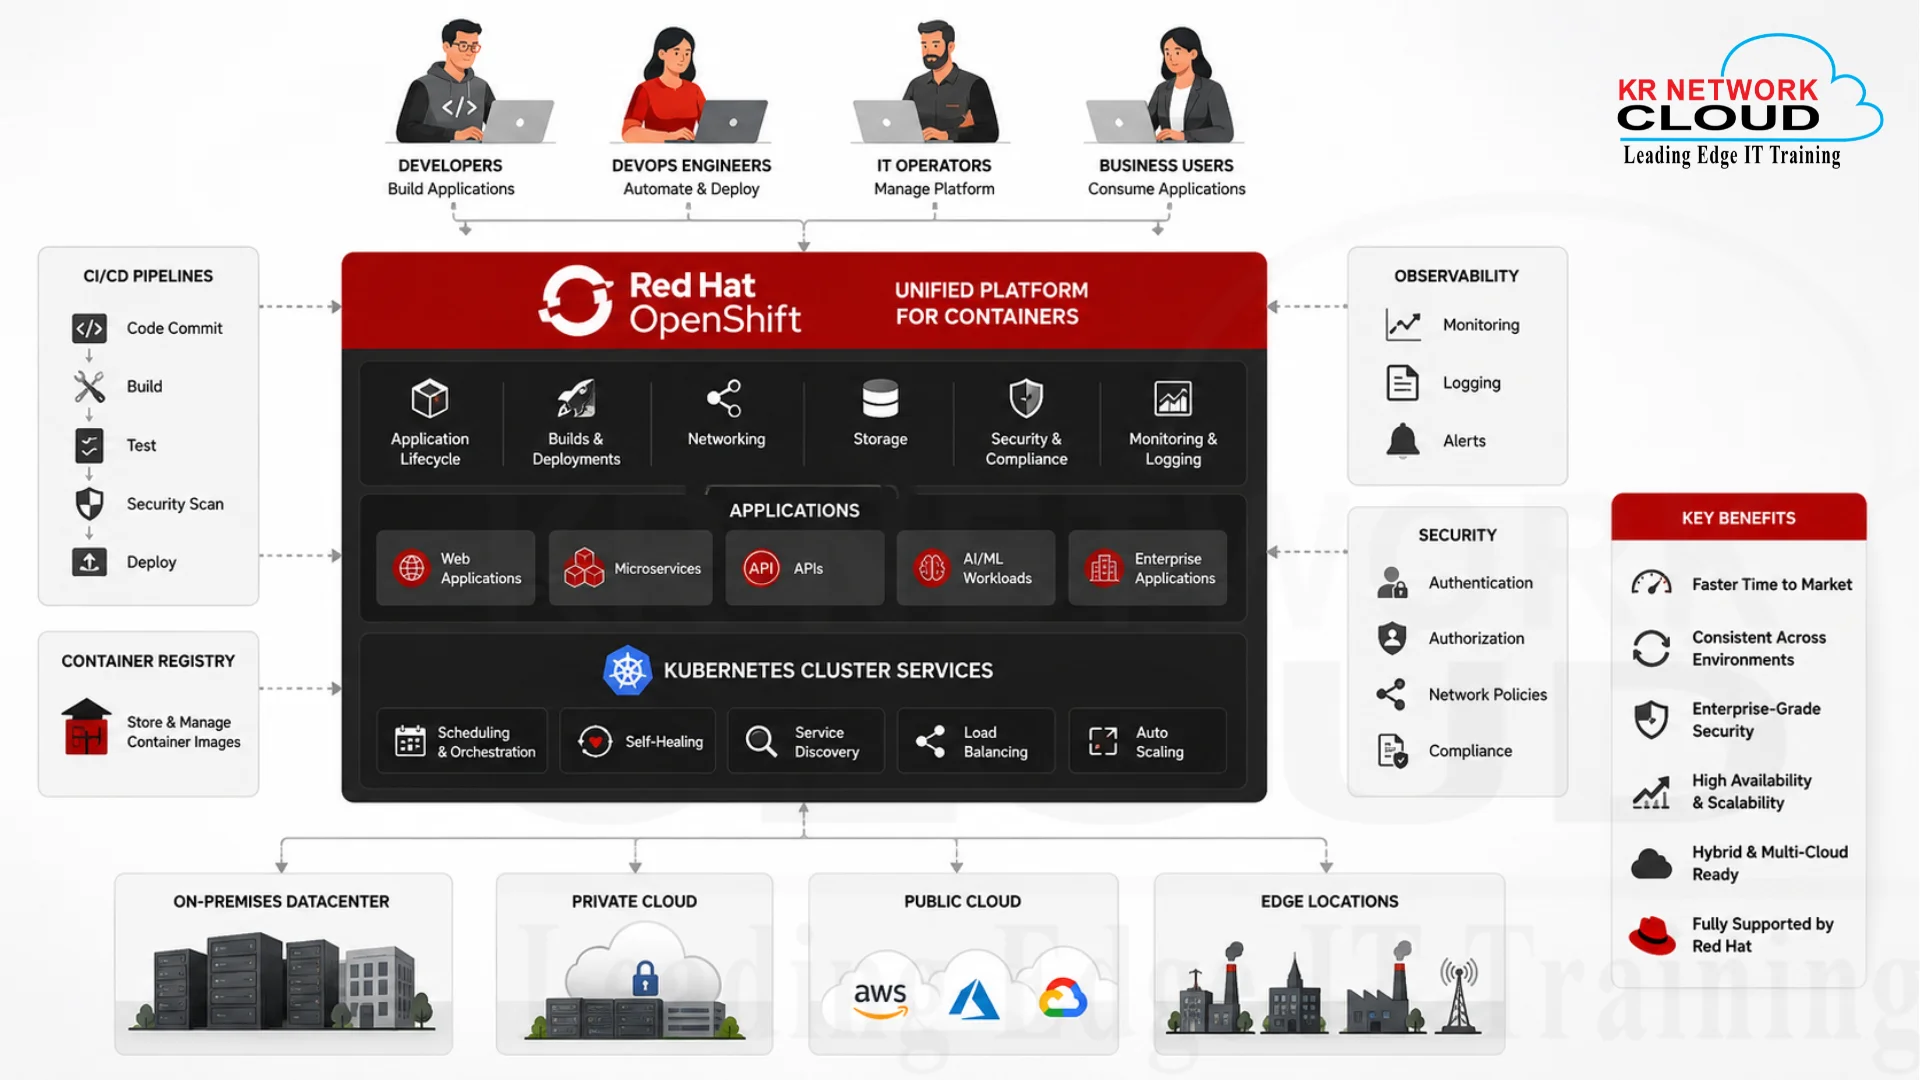The image size is (1920, 1080).
Task: Click the Network Policies icon
Action: click(x=1392, y=694)
